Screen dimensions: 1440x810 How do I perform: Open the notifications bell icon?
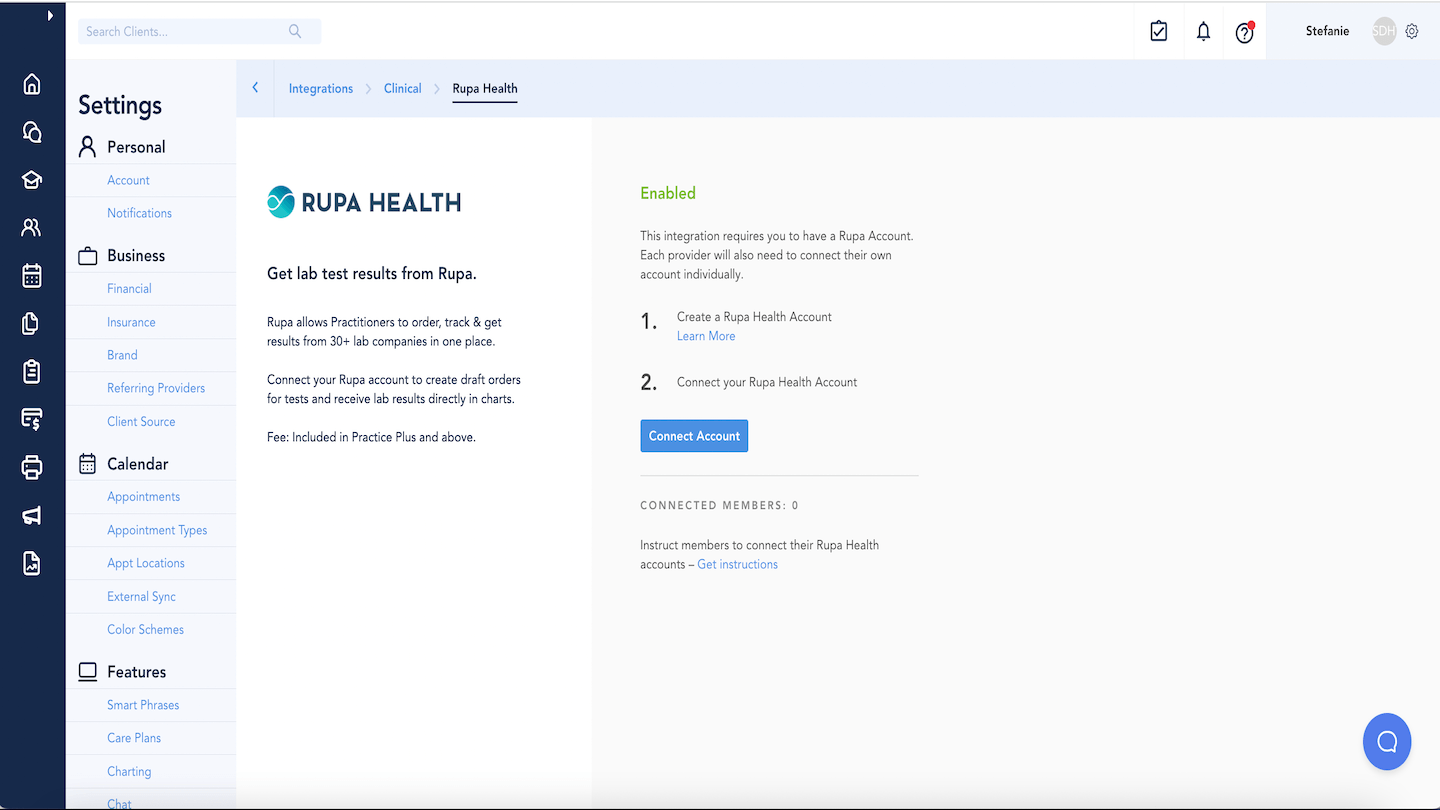1203,32
